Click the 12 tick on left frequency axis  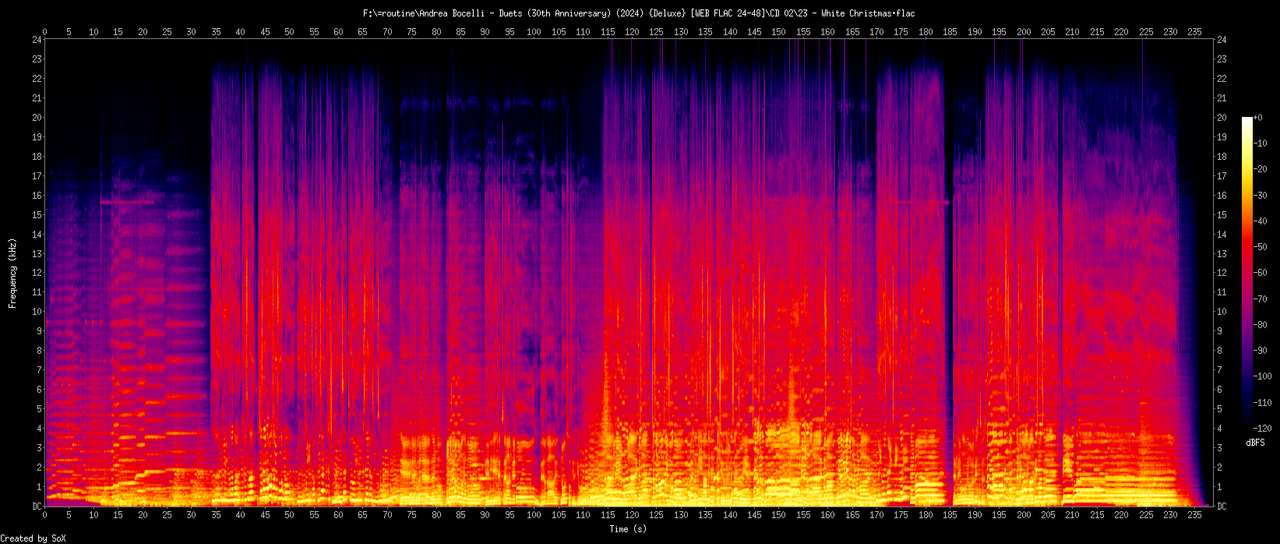36,273
